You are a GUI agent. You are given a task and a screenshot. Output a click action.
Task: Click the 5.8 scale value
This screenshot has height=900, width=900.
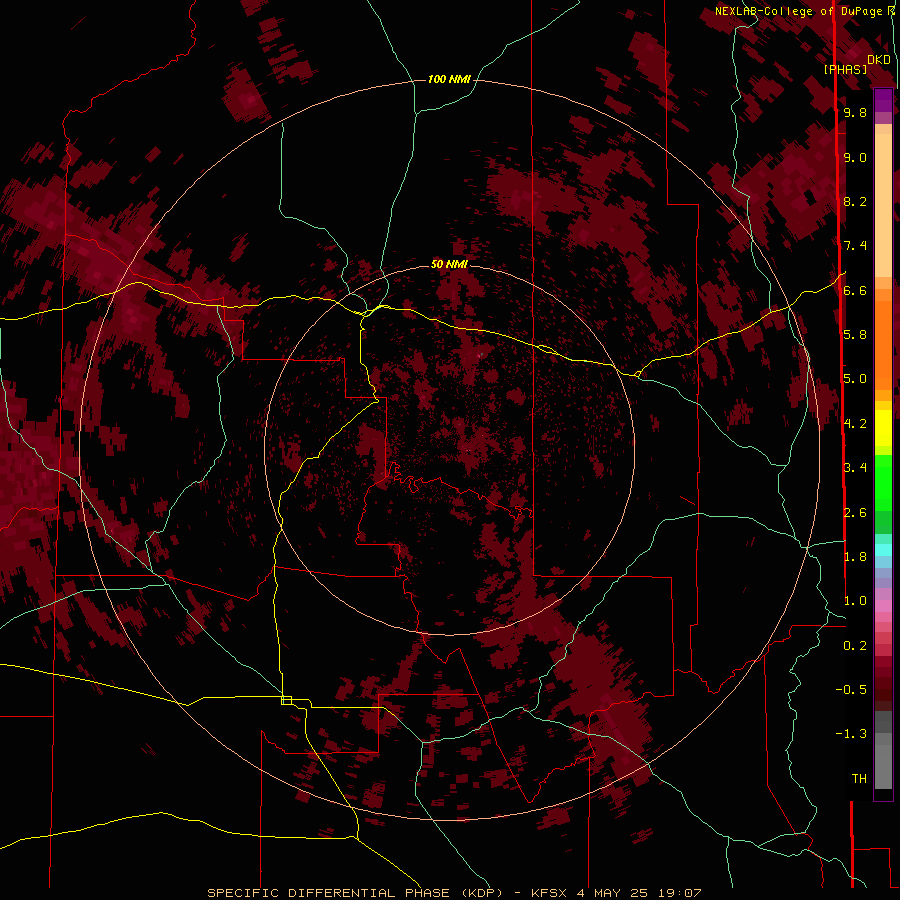(x=855, y=335)
